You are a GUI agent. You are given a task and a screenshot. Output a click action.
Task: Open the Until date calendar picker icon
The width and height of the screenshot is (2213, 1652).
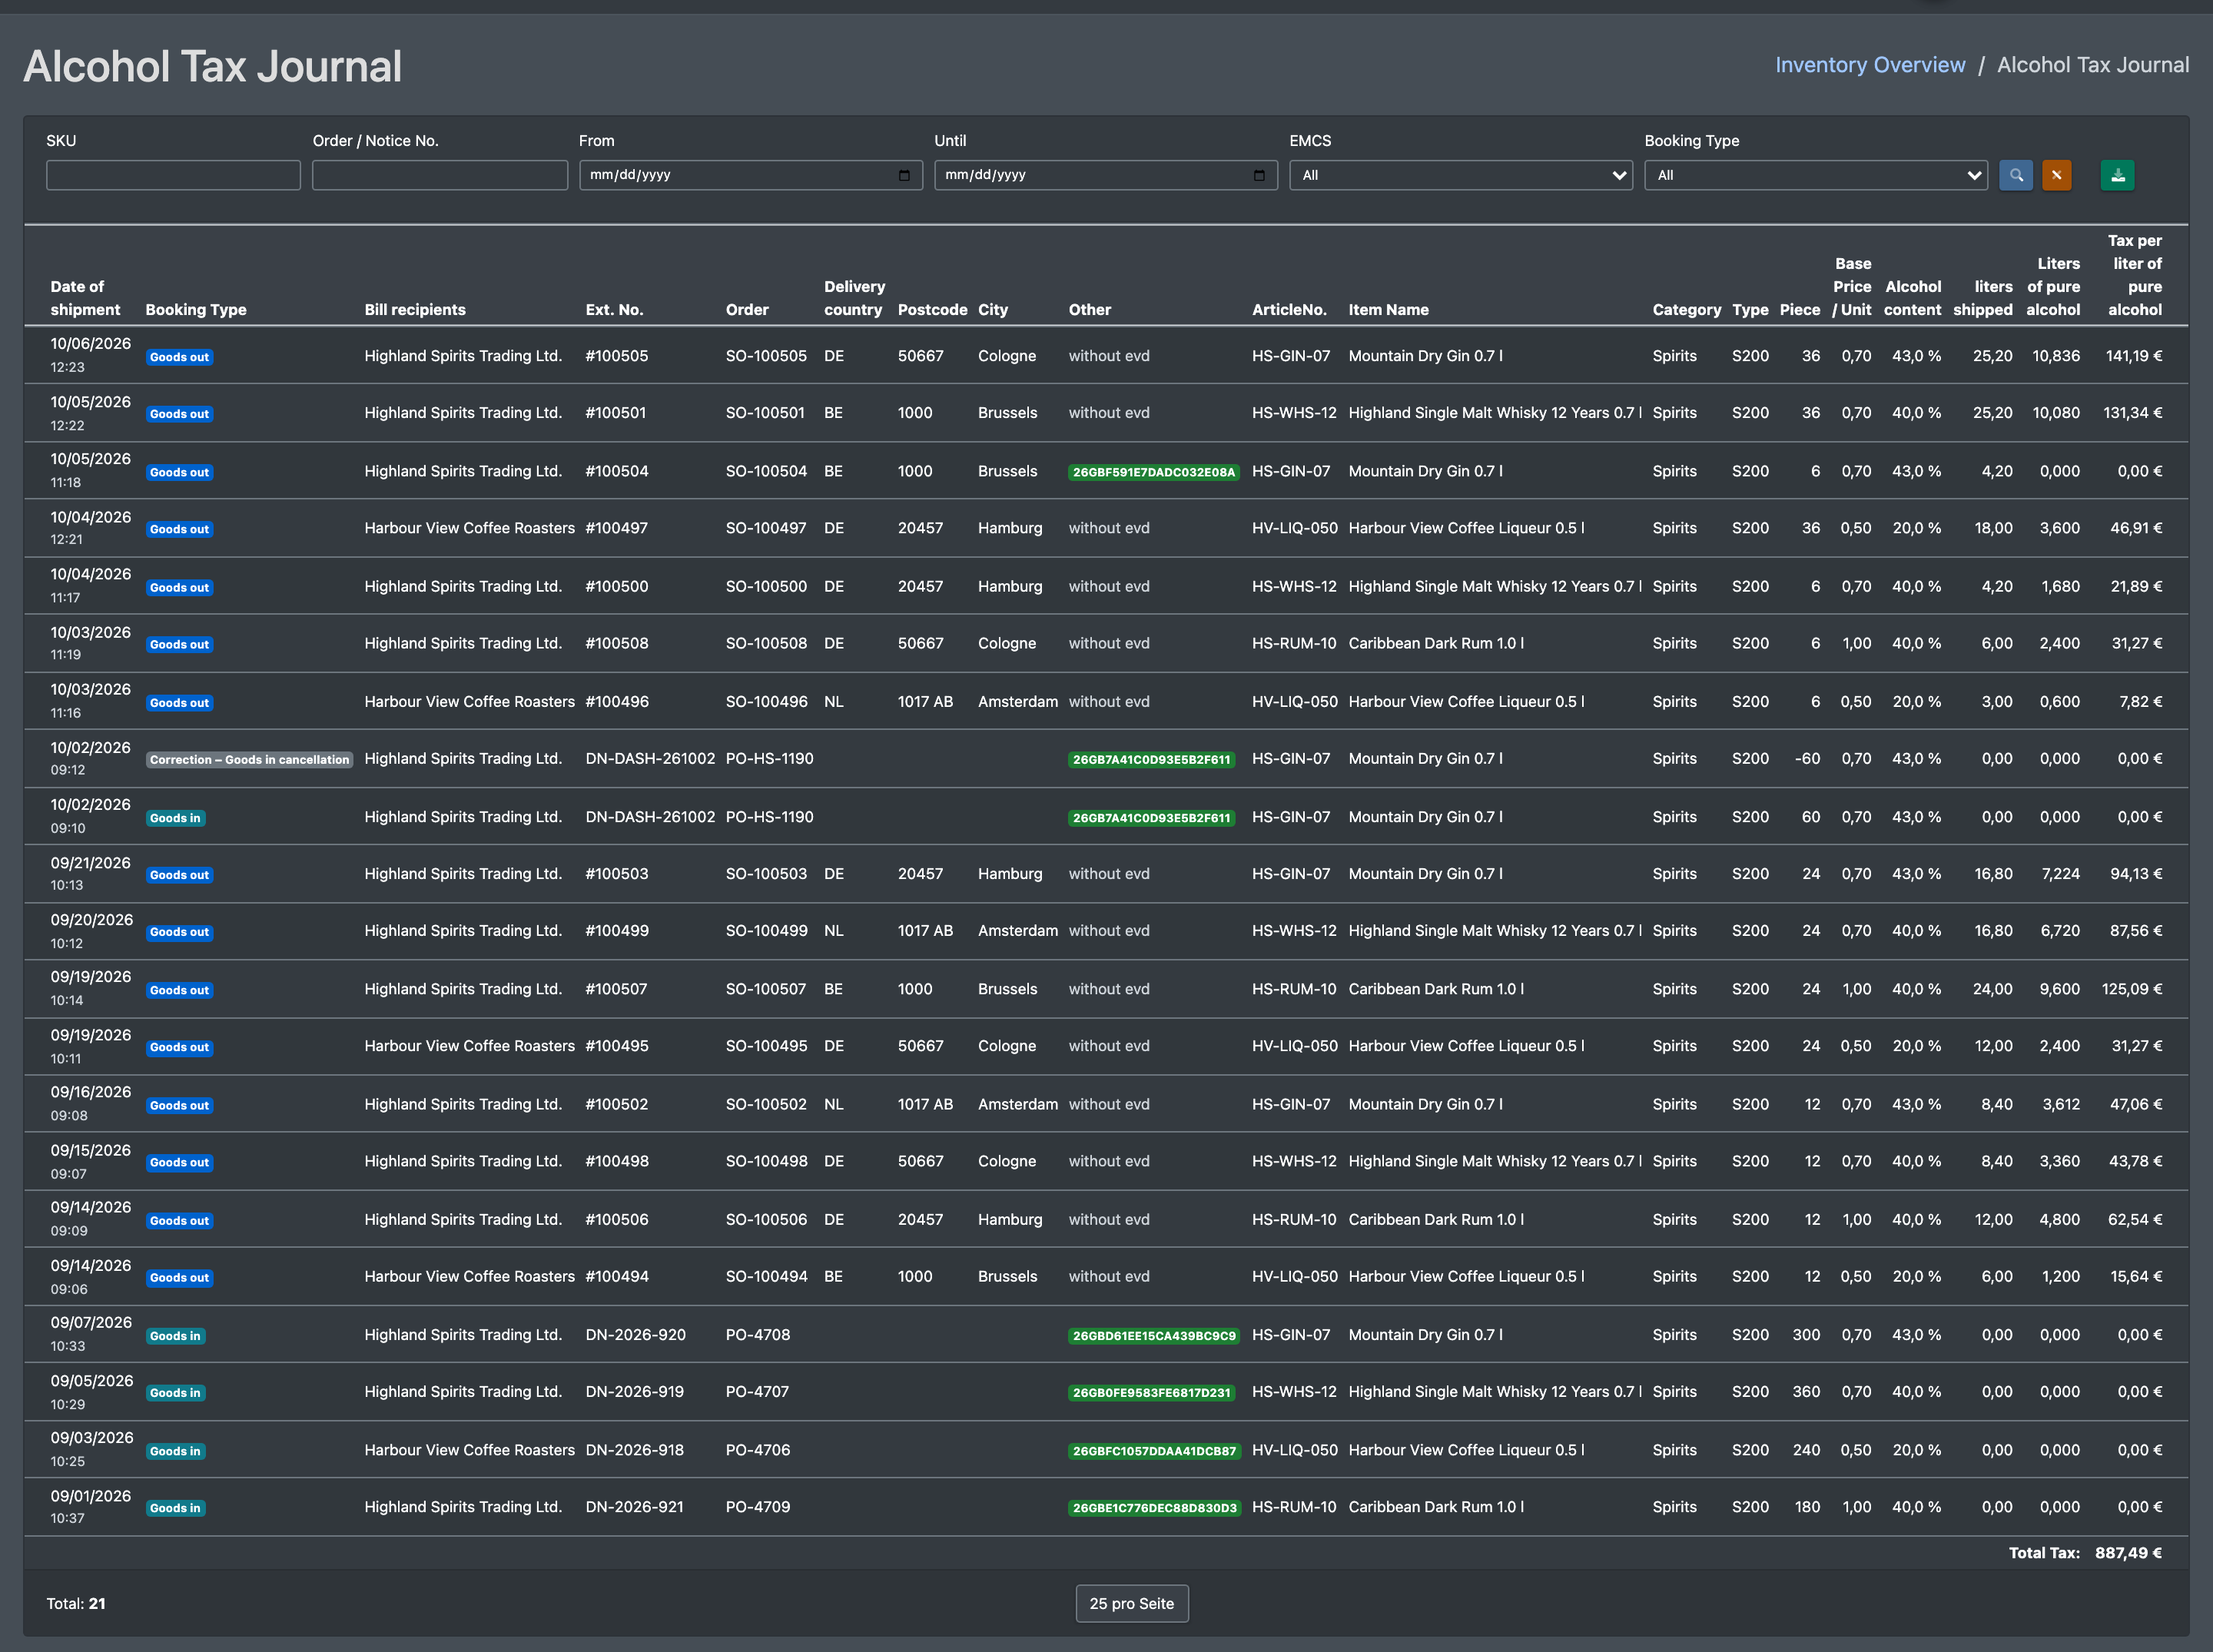1259,175
